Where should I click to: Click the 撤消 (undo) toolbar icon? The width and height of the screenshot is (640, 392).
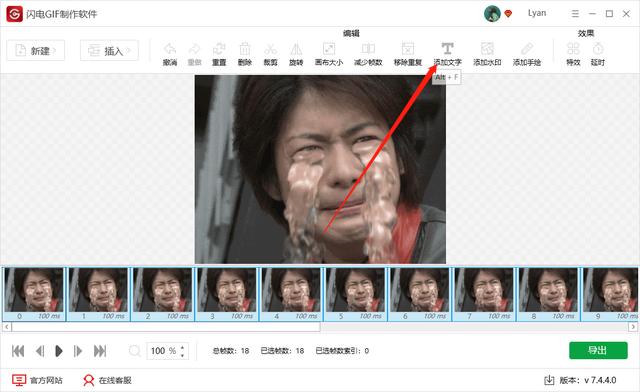coord(170,49)
